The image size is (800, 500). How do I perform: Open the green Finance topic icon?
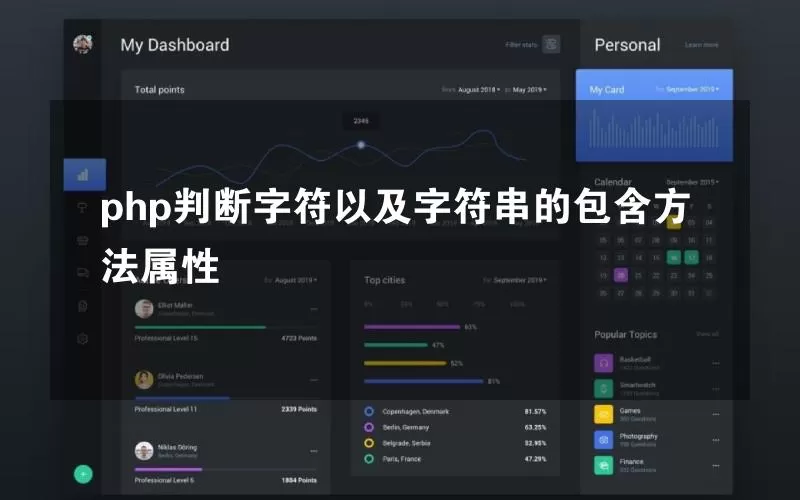[604, 465]
